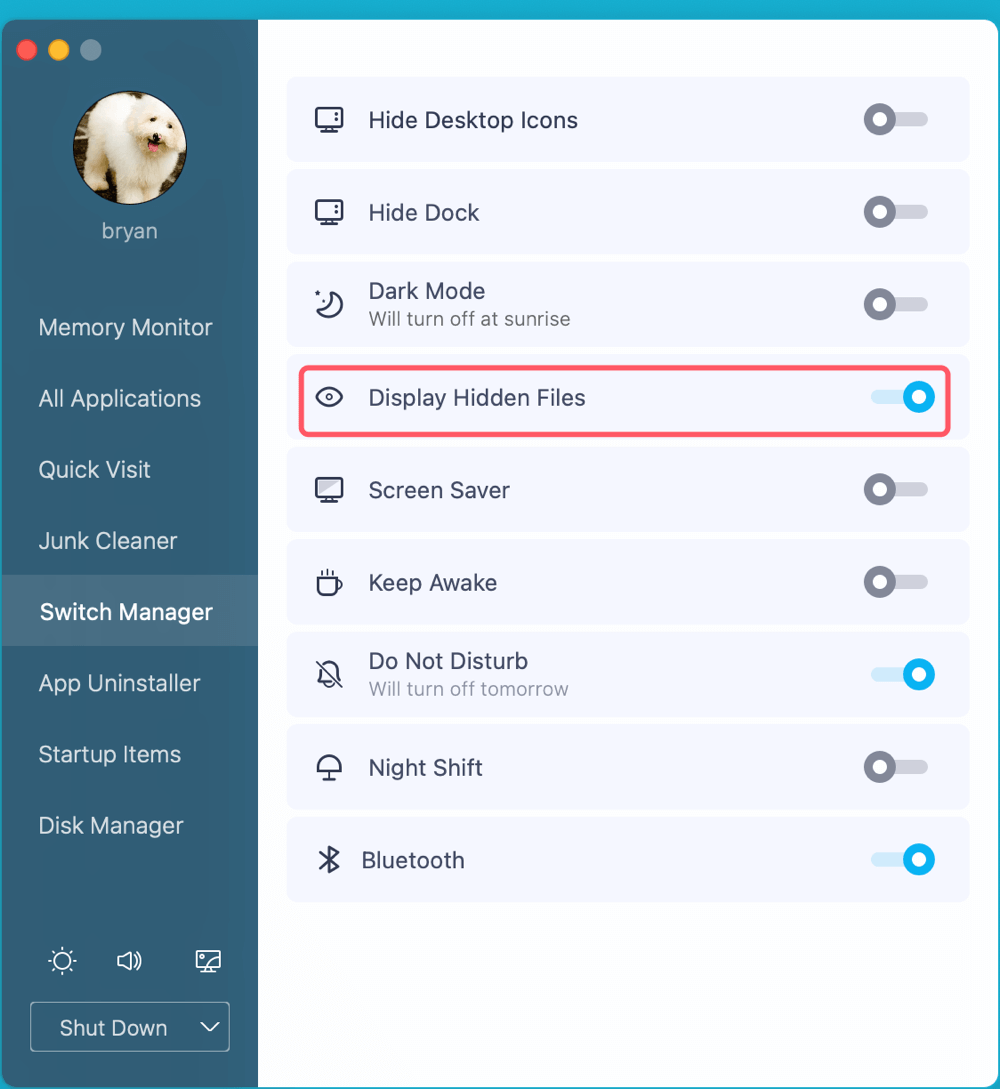1000x1089 pixels.
Task: Open the Memory Monitor section
Action: click(126, 328)
